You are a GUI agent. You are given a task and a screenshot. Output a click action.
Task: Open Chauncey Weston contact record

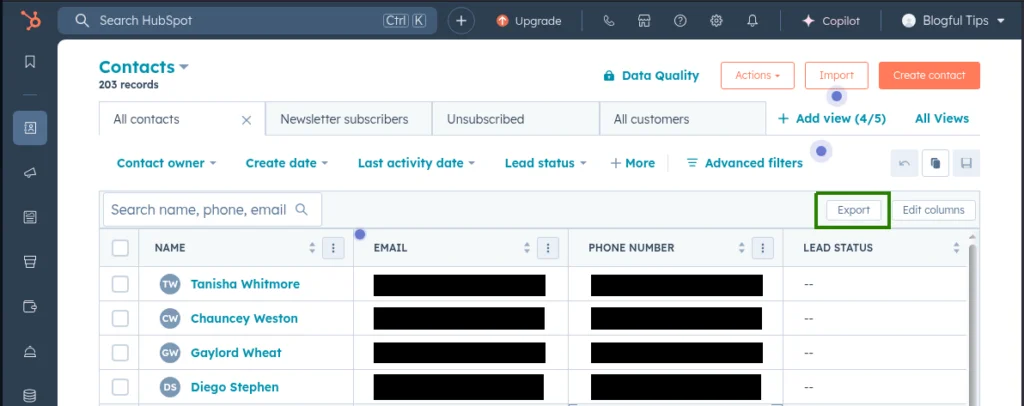point(244,319)
